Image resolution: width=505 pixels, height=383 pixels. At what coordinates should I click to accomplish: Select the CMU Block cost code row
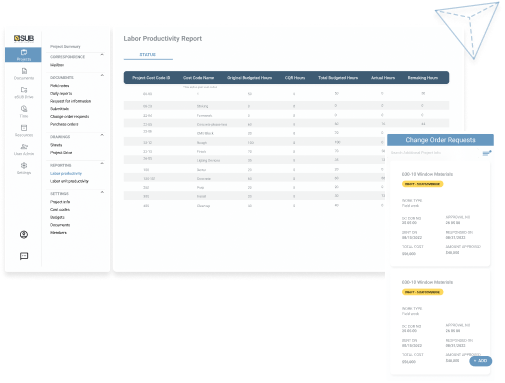click(255, 133)
